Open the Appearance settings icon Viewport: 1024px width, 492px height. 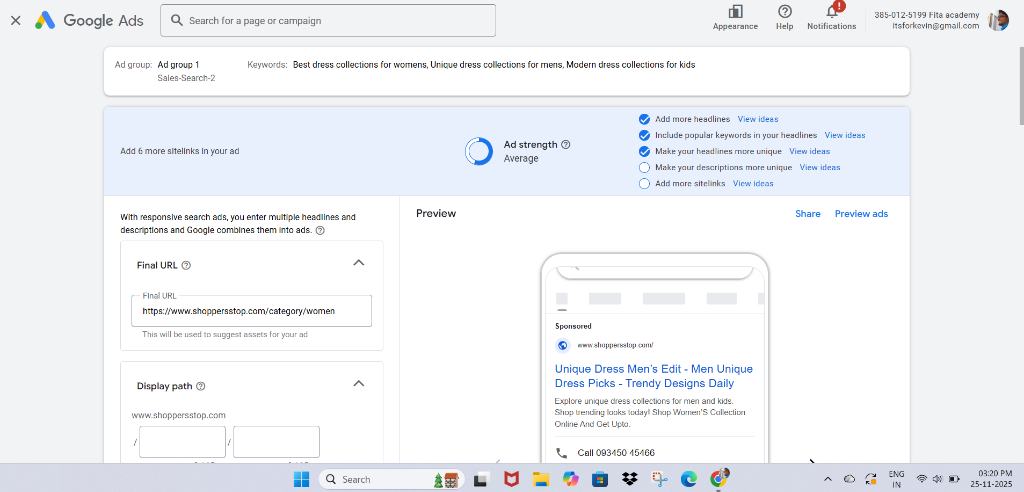point(735,12)
